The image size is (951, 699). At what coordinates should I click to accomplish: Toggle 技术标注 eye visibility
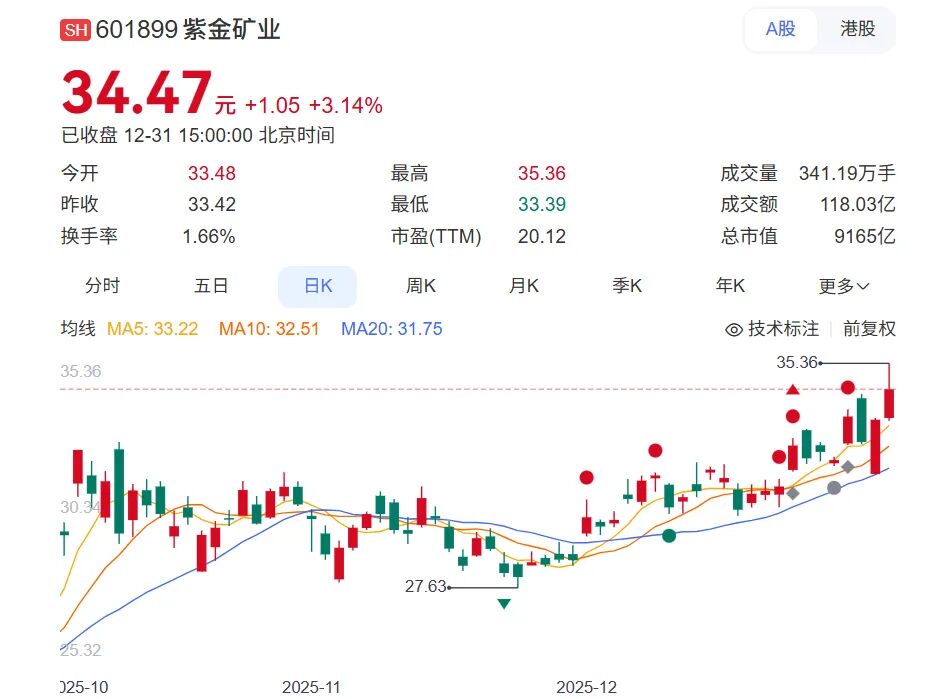[x=734, y=329]
